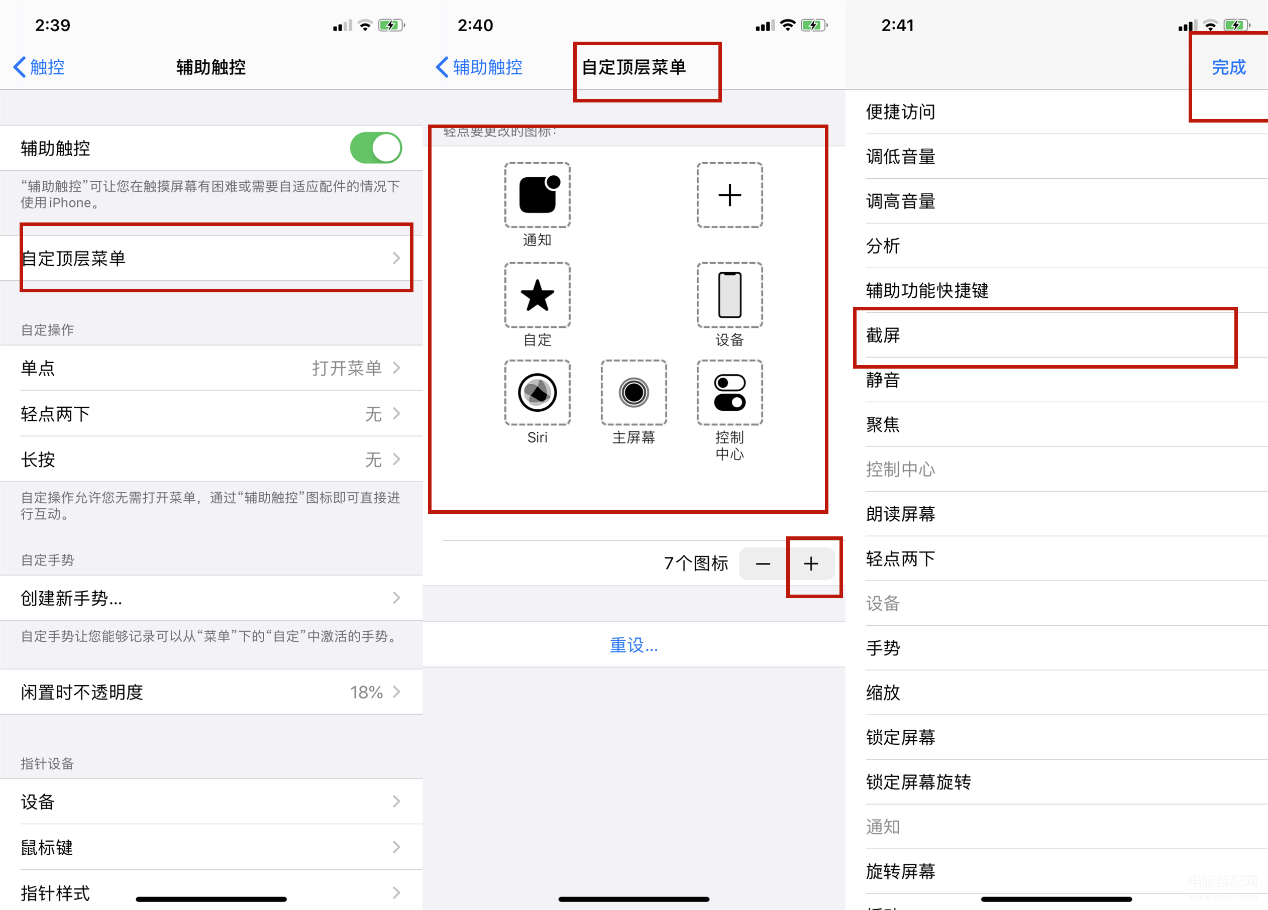1268x910 pixels.
Task: Tap the Siri icon slot
Action: point(537,393)
